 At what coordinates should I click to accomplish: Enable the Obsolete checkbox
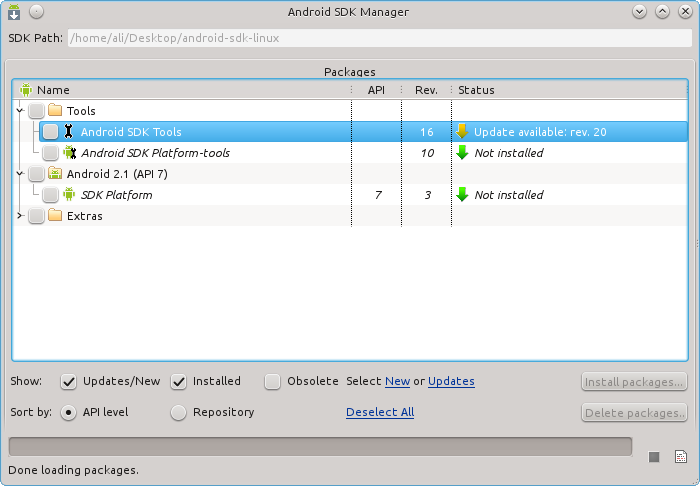(x=273, y=381)
